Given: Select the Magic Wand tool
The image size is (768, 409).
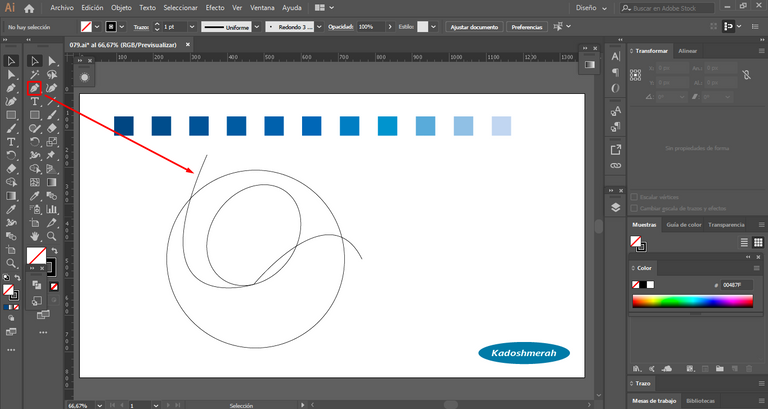Looking at the screenshot, I should (x=34, y=74).
